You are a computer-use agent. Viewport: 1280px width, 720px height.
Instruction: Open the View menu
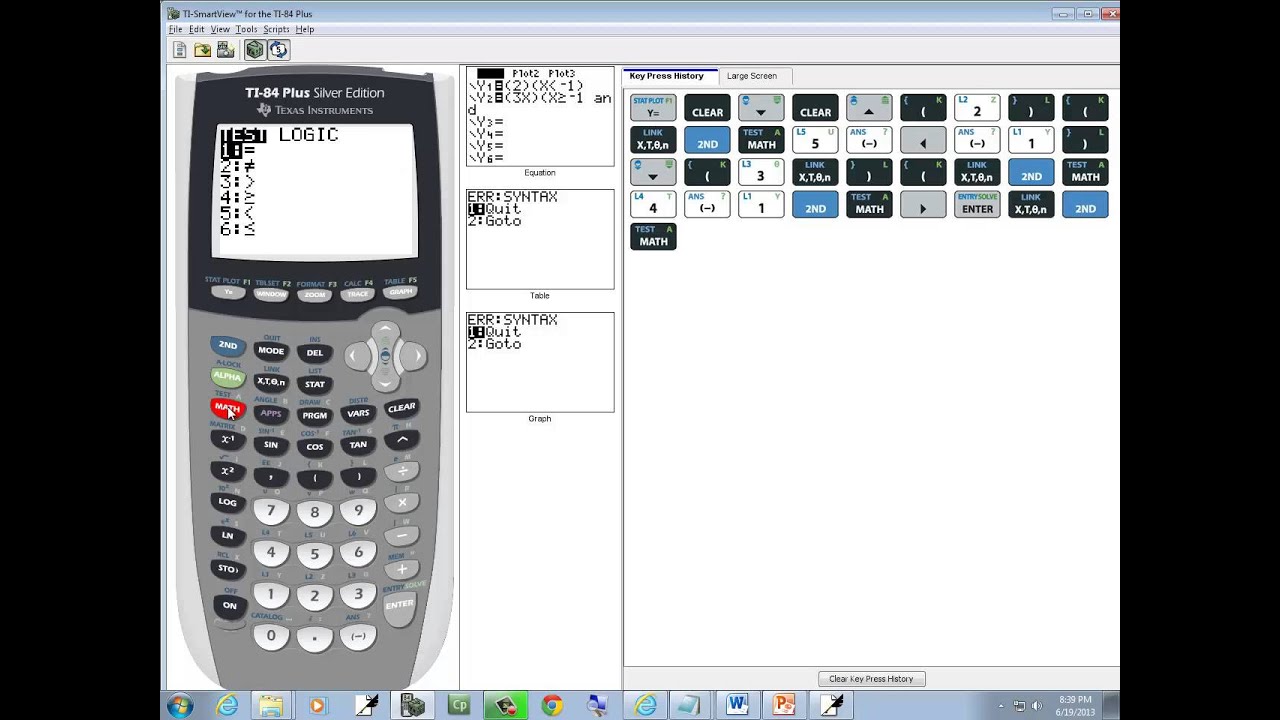pyautogui.click(x=220, y=30)
